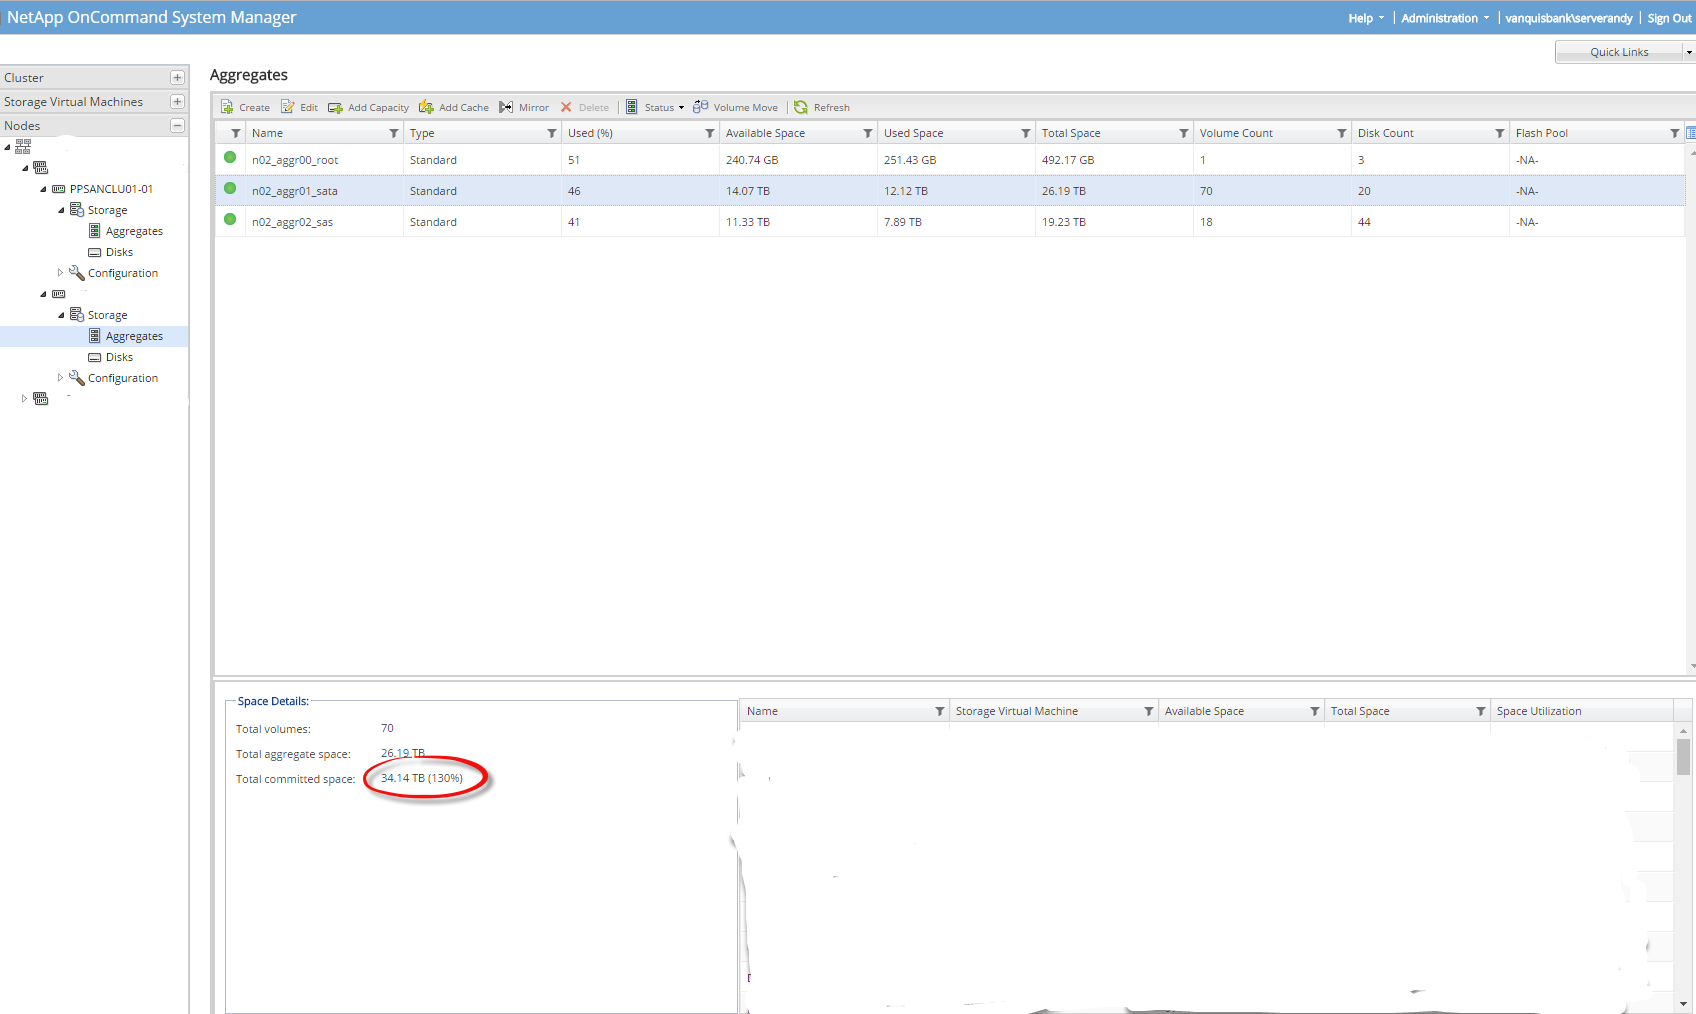
Task: Click the Refresh toolbar icon
Action: tap(801, 108)
